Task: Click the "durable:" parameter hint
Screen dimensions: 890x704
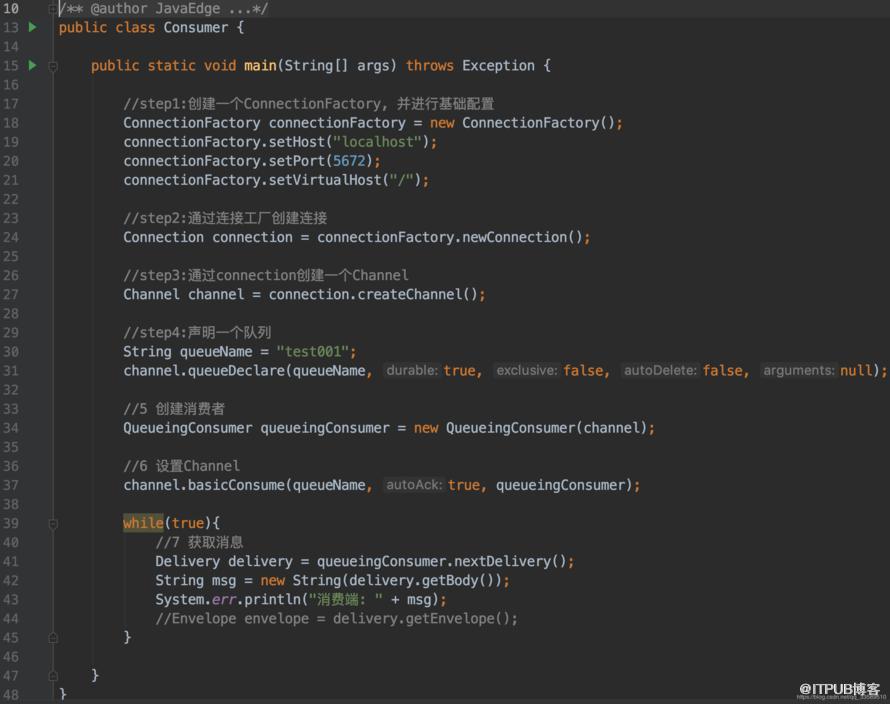Action: point(412,371)
